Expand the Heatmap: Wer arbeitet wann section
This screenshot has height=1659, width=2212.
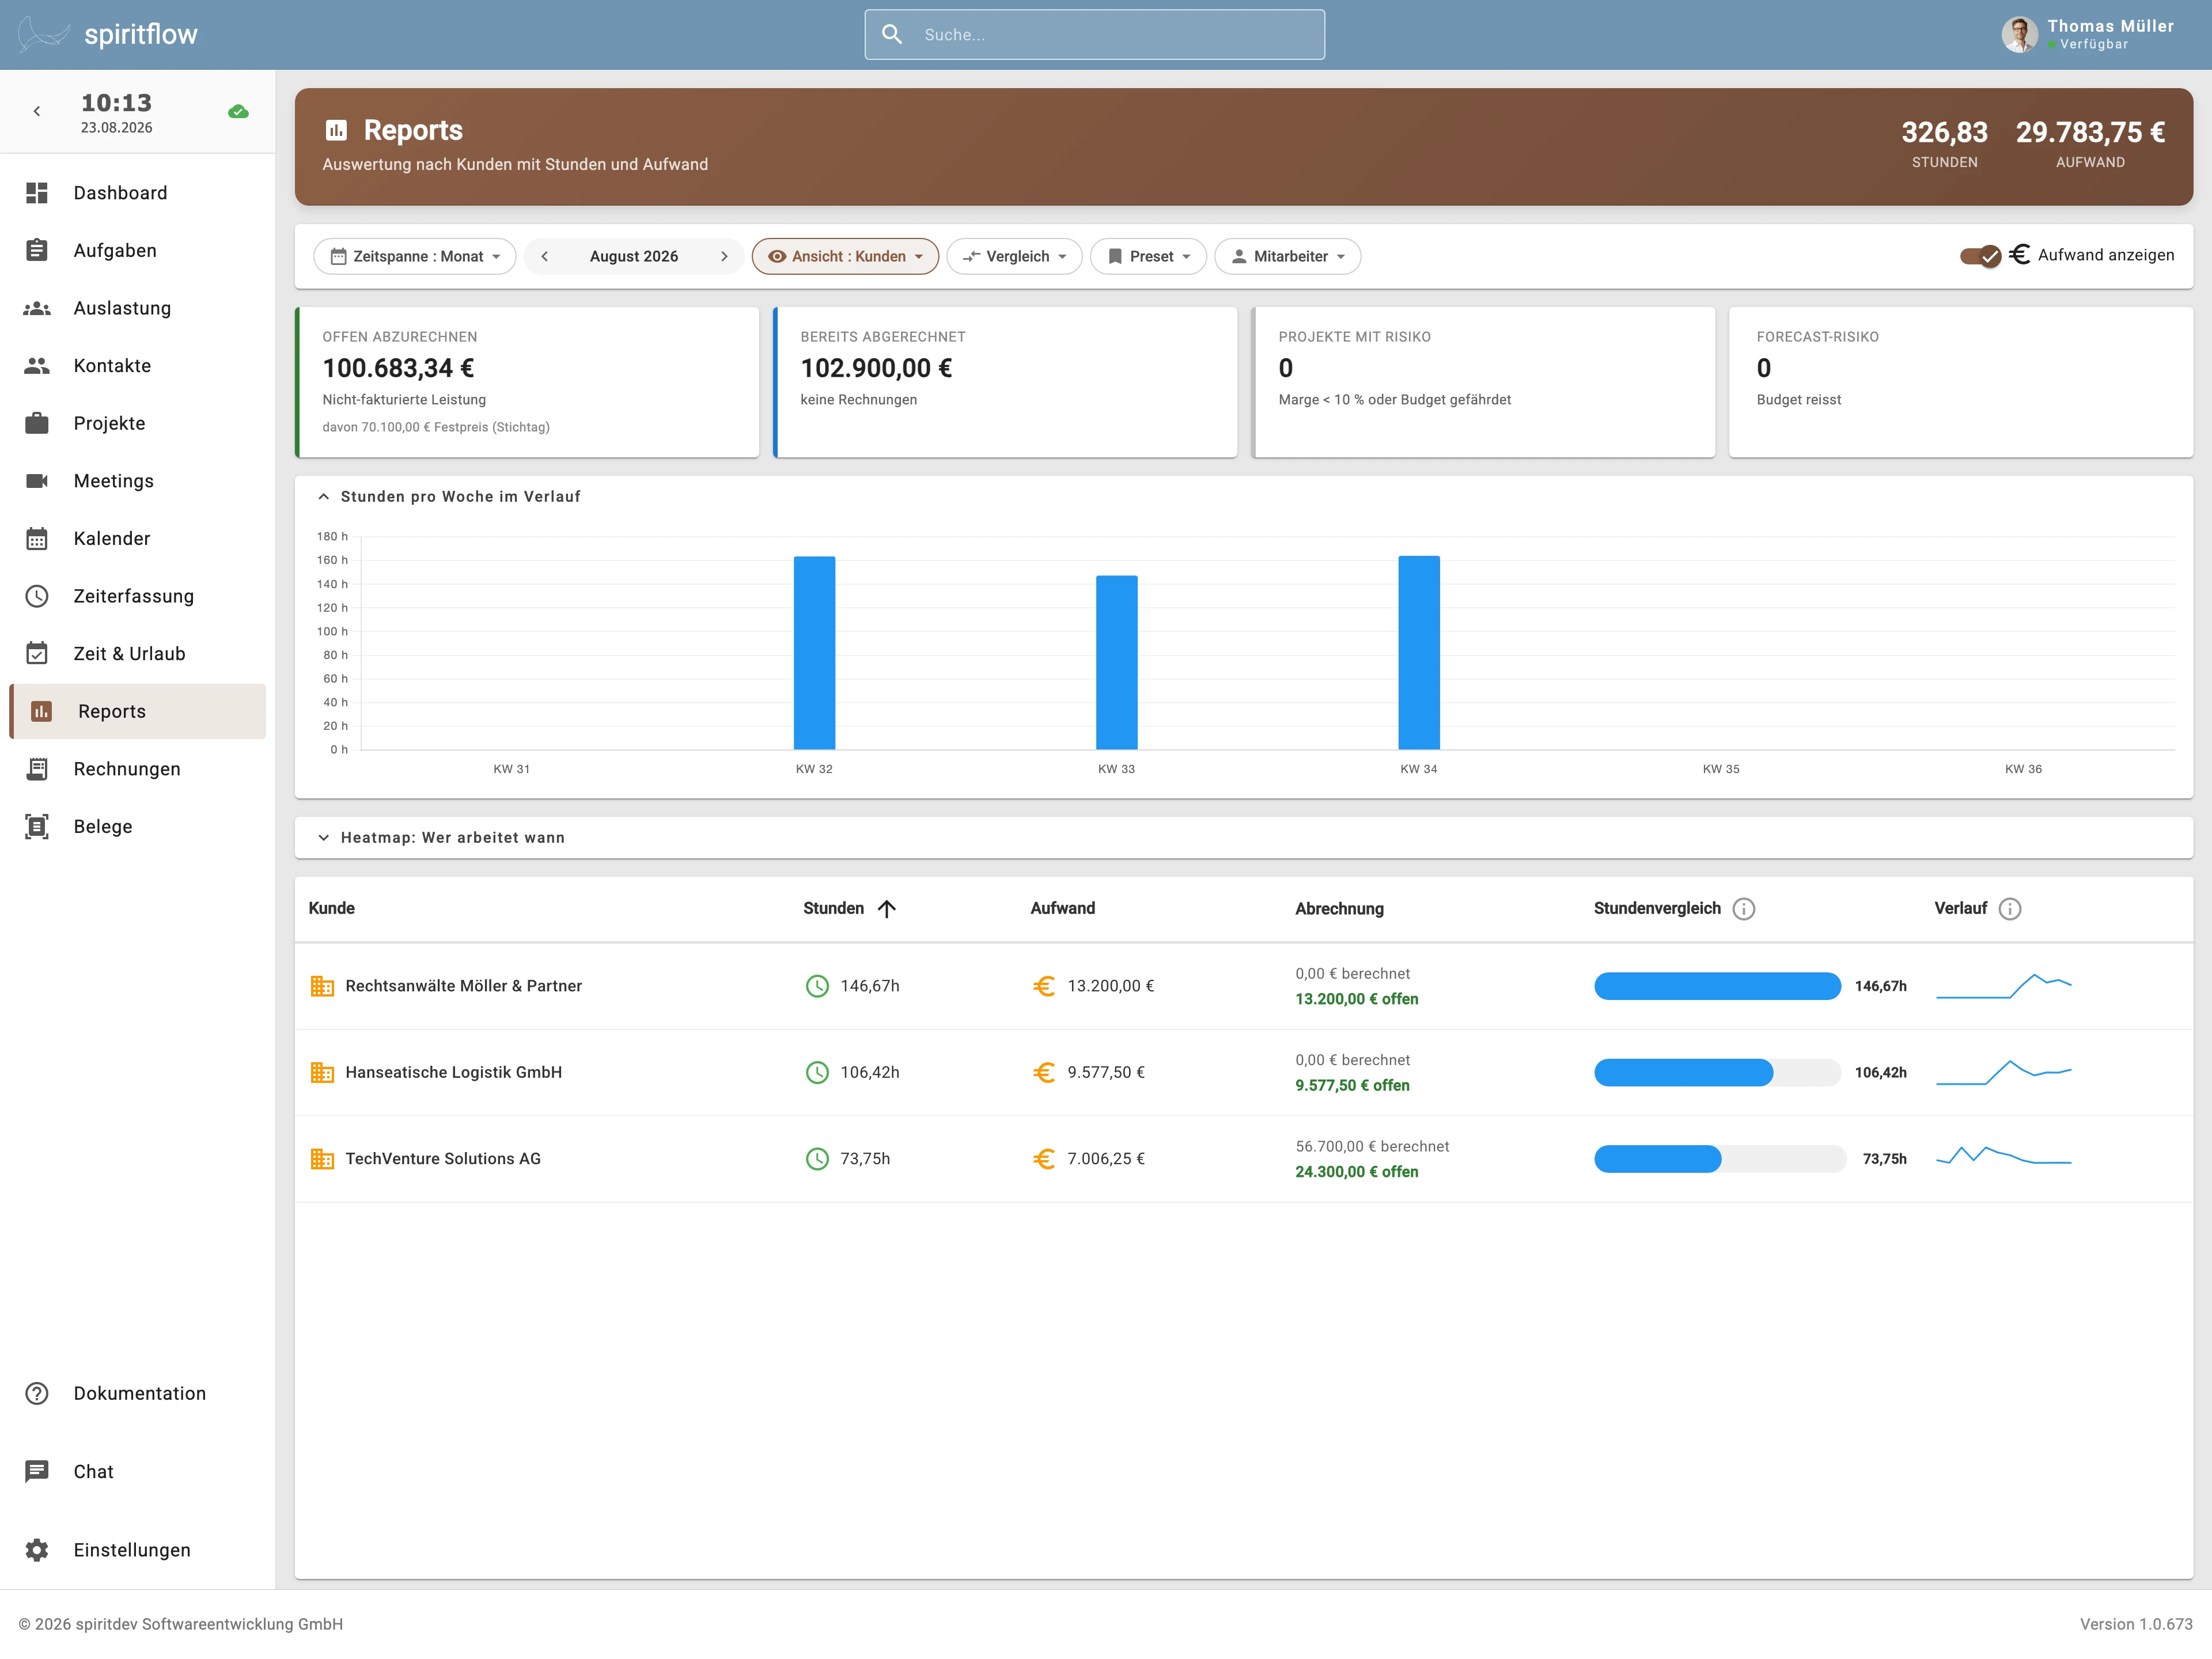click(x=324, y=838)
